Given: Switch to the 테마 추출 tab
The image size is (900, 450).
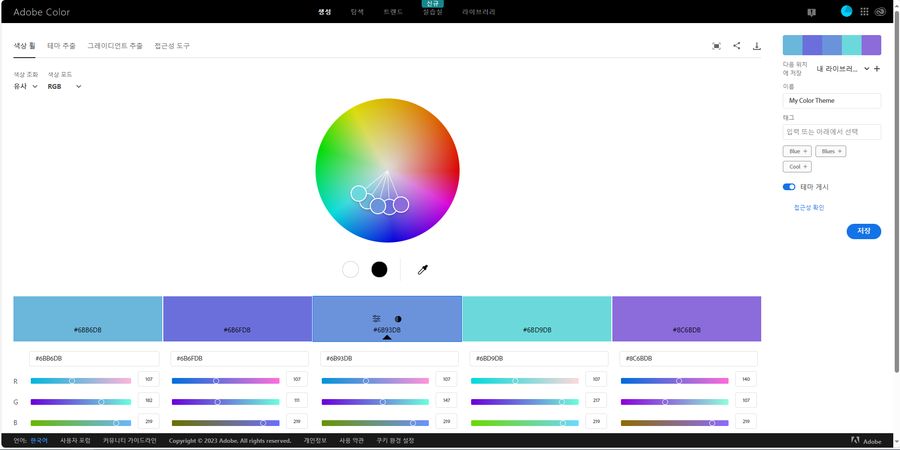Looking at the screenshot, I should click(61, 46).
